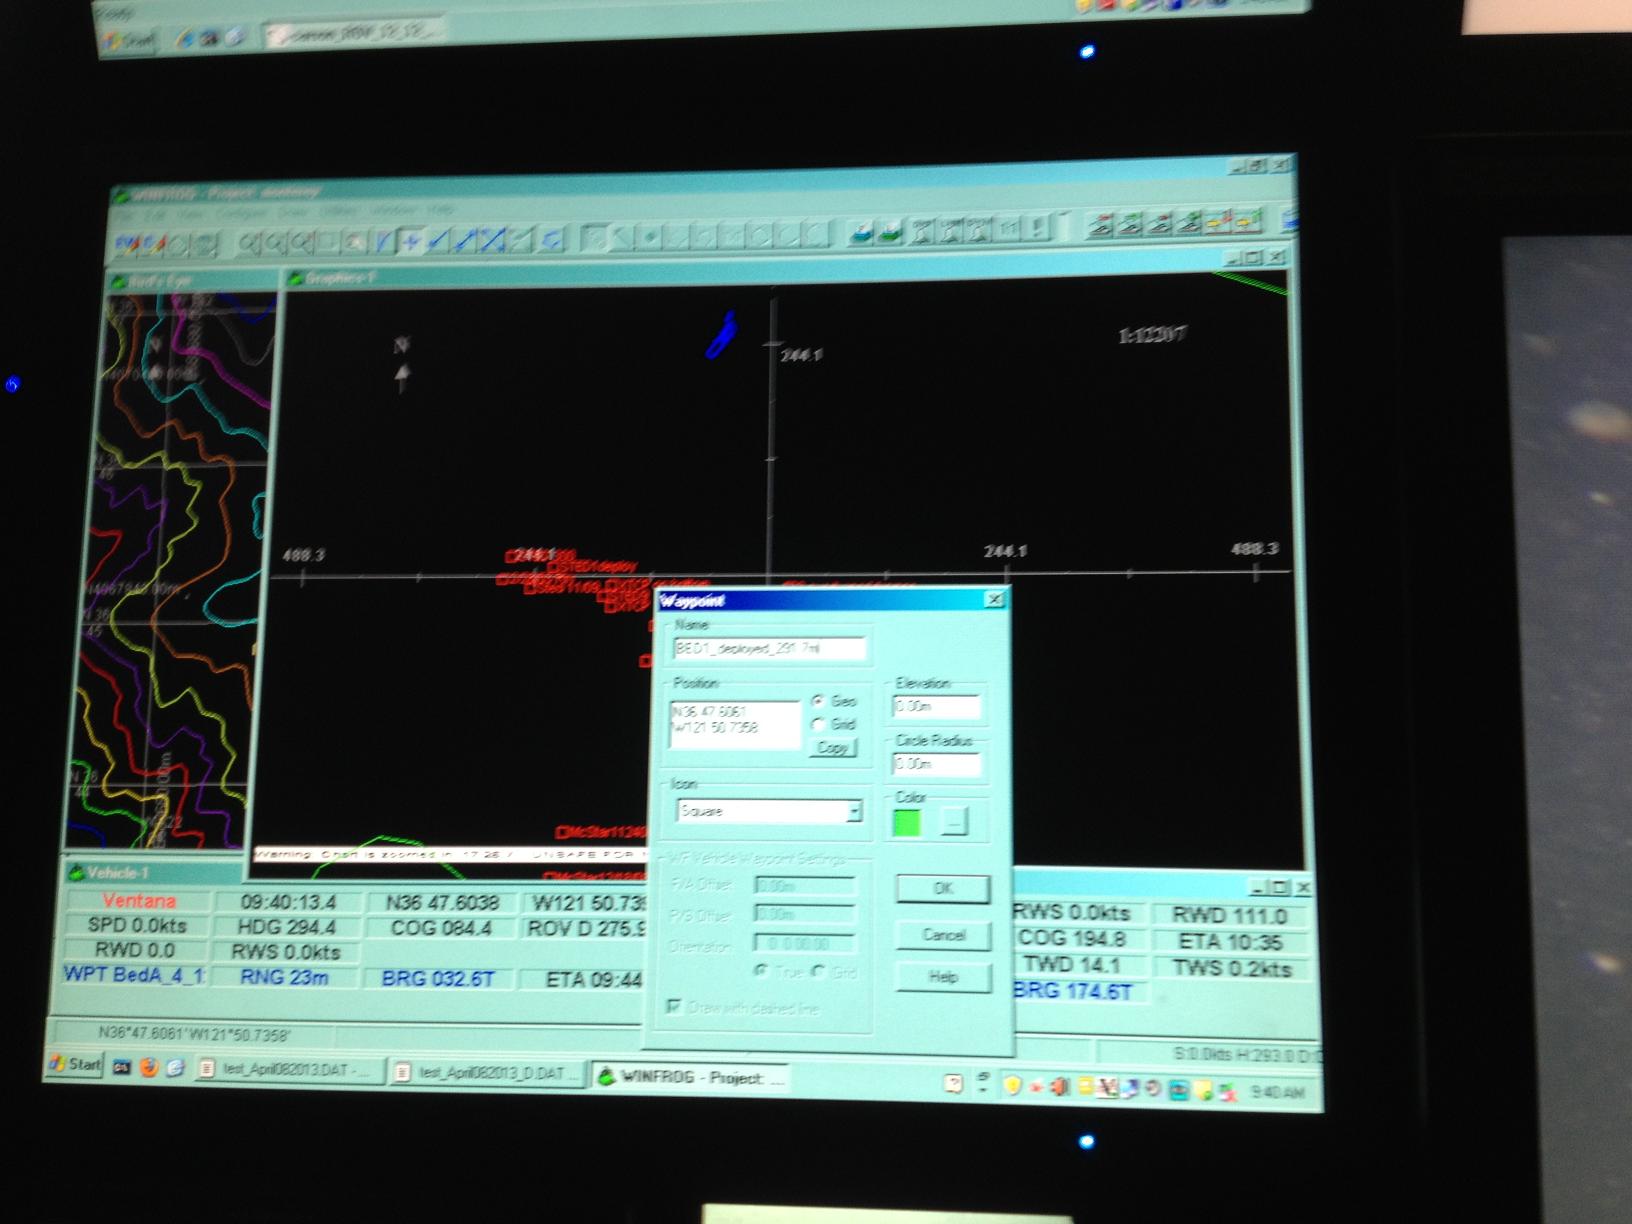
Task: Switch to test_April082013.DAT taskbar window
Action: [x=287, y=1069]
